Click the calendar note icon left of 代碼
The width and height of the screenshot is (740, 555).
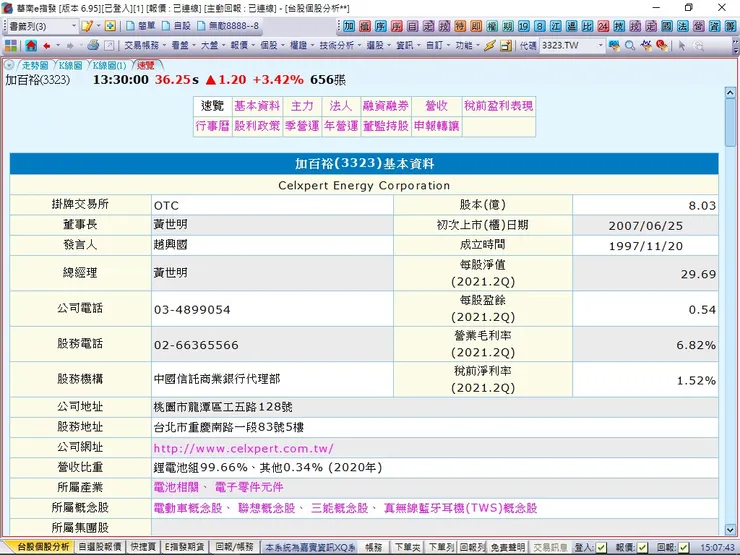tap(506, 46)
